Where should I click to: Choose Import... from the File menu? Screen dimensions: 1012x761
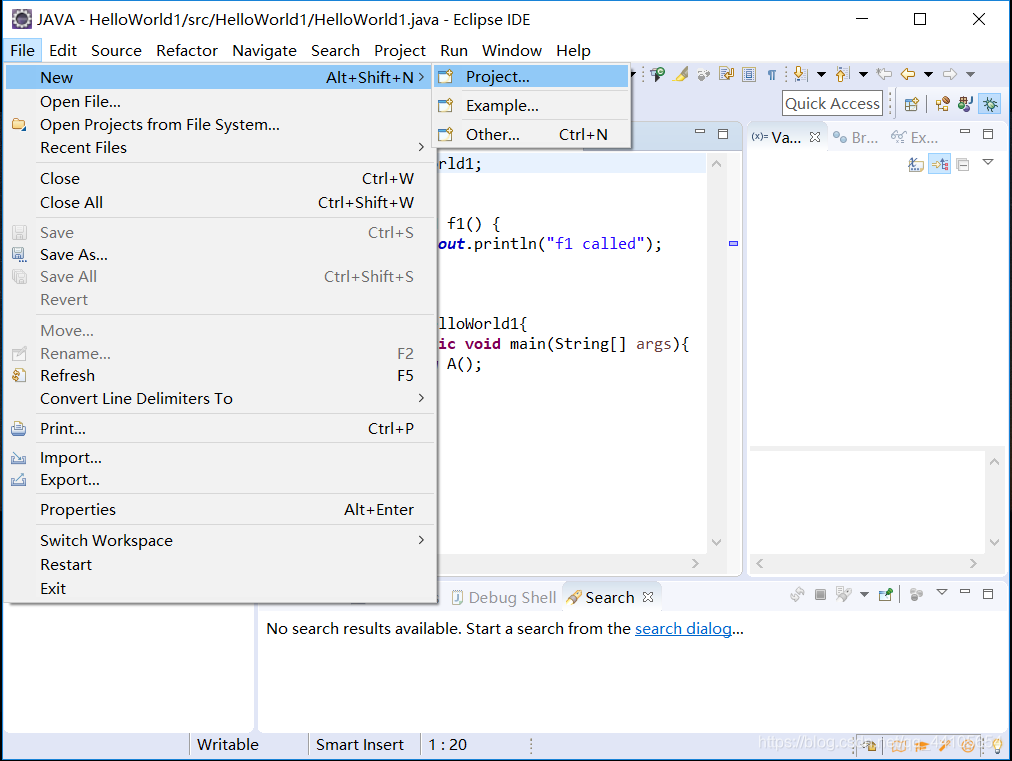click(220, 458)
